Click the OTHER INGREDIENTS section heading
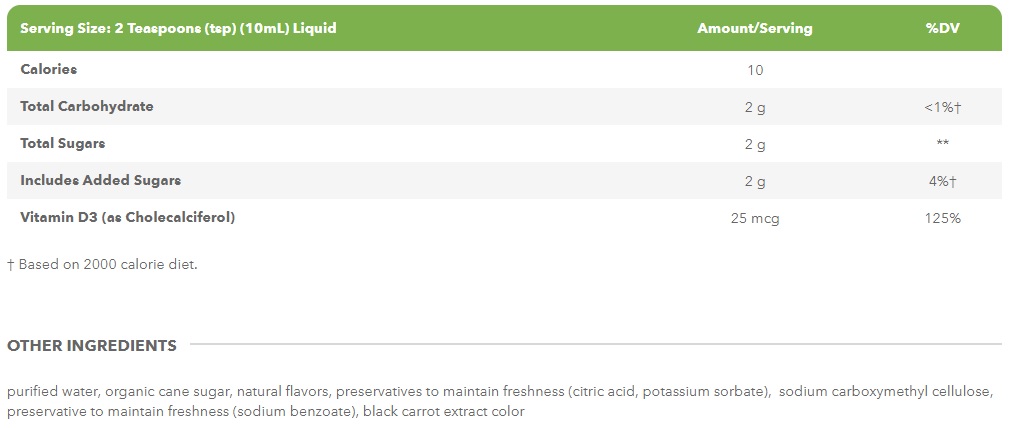The image size is (1012, 428). click(x=92, y=345)
